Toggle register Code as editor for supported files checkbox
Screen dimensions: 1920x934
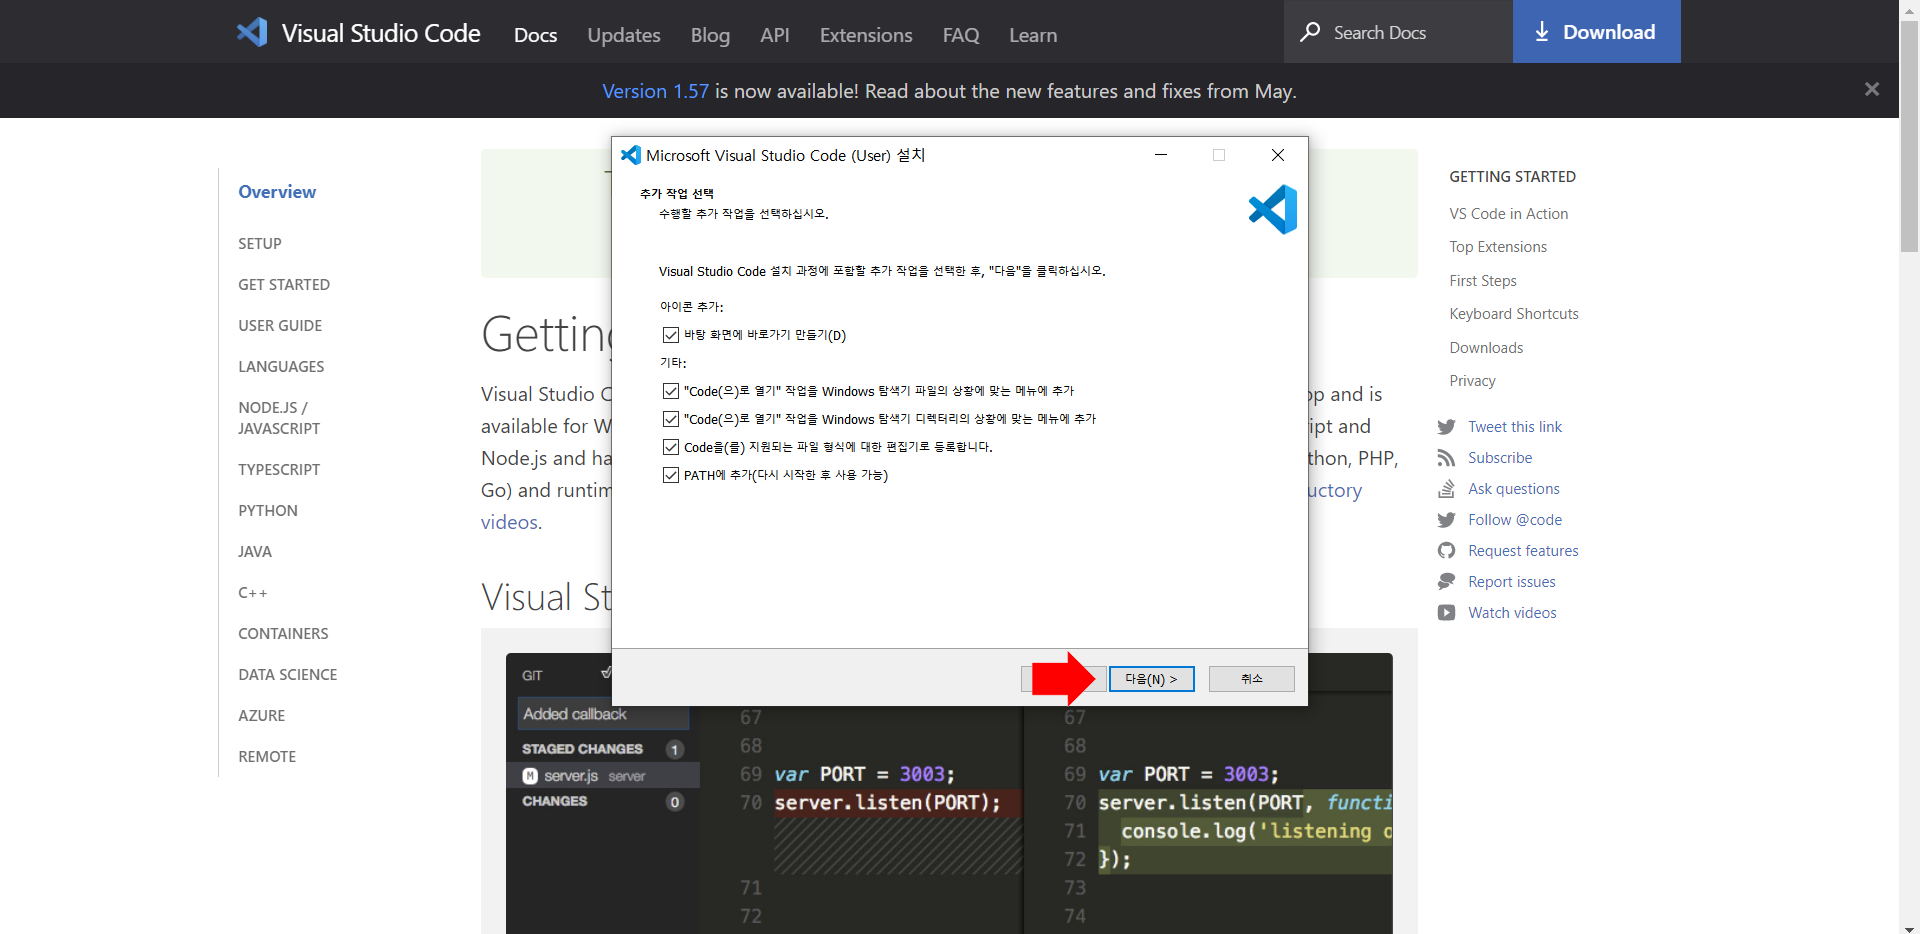[x=671, y=447]
